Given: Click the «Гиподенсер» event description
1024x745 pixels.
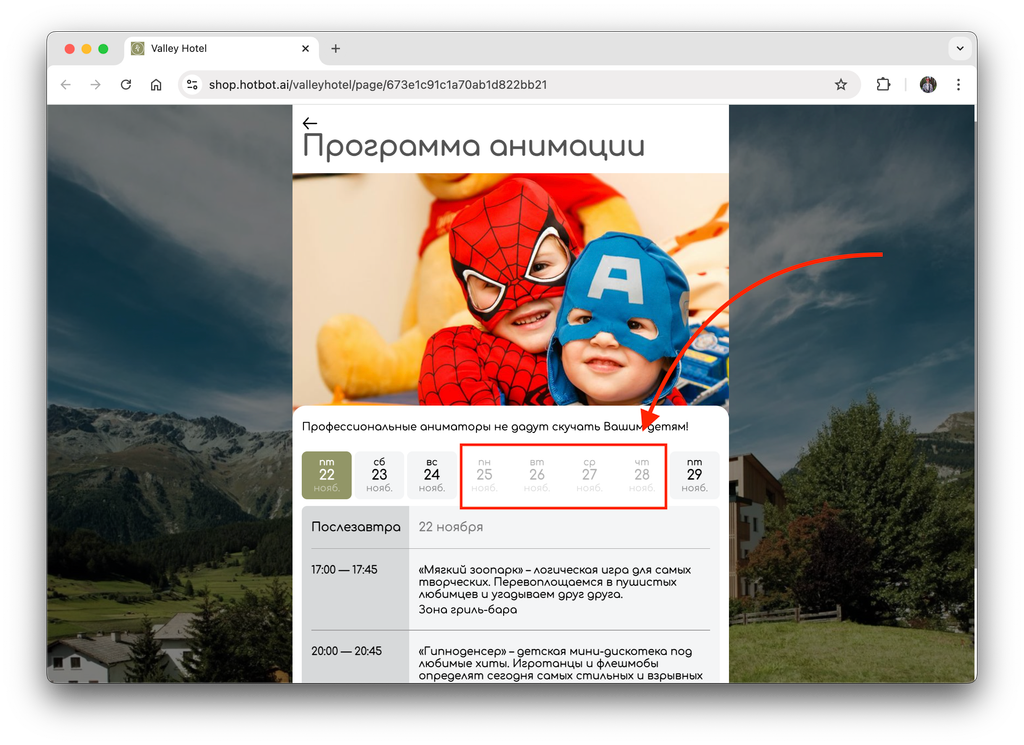Looking at the screenshot, I should [x=560, y=663].
